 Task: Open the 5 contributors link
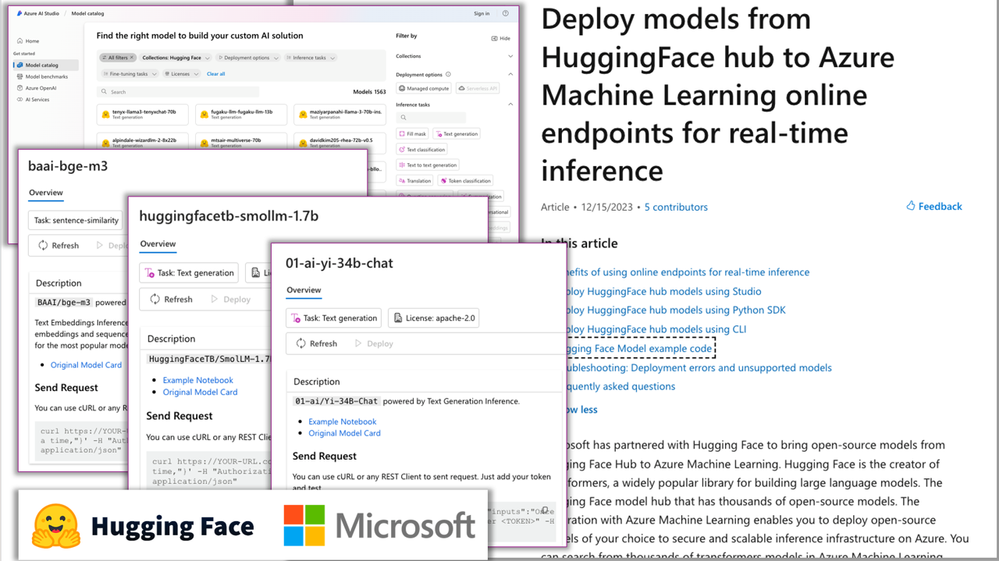[675, 207]
